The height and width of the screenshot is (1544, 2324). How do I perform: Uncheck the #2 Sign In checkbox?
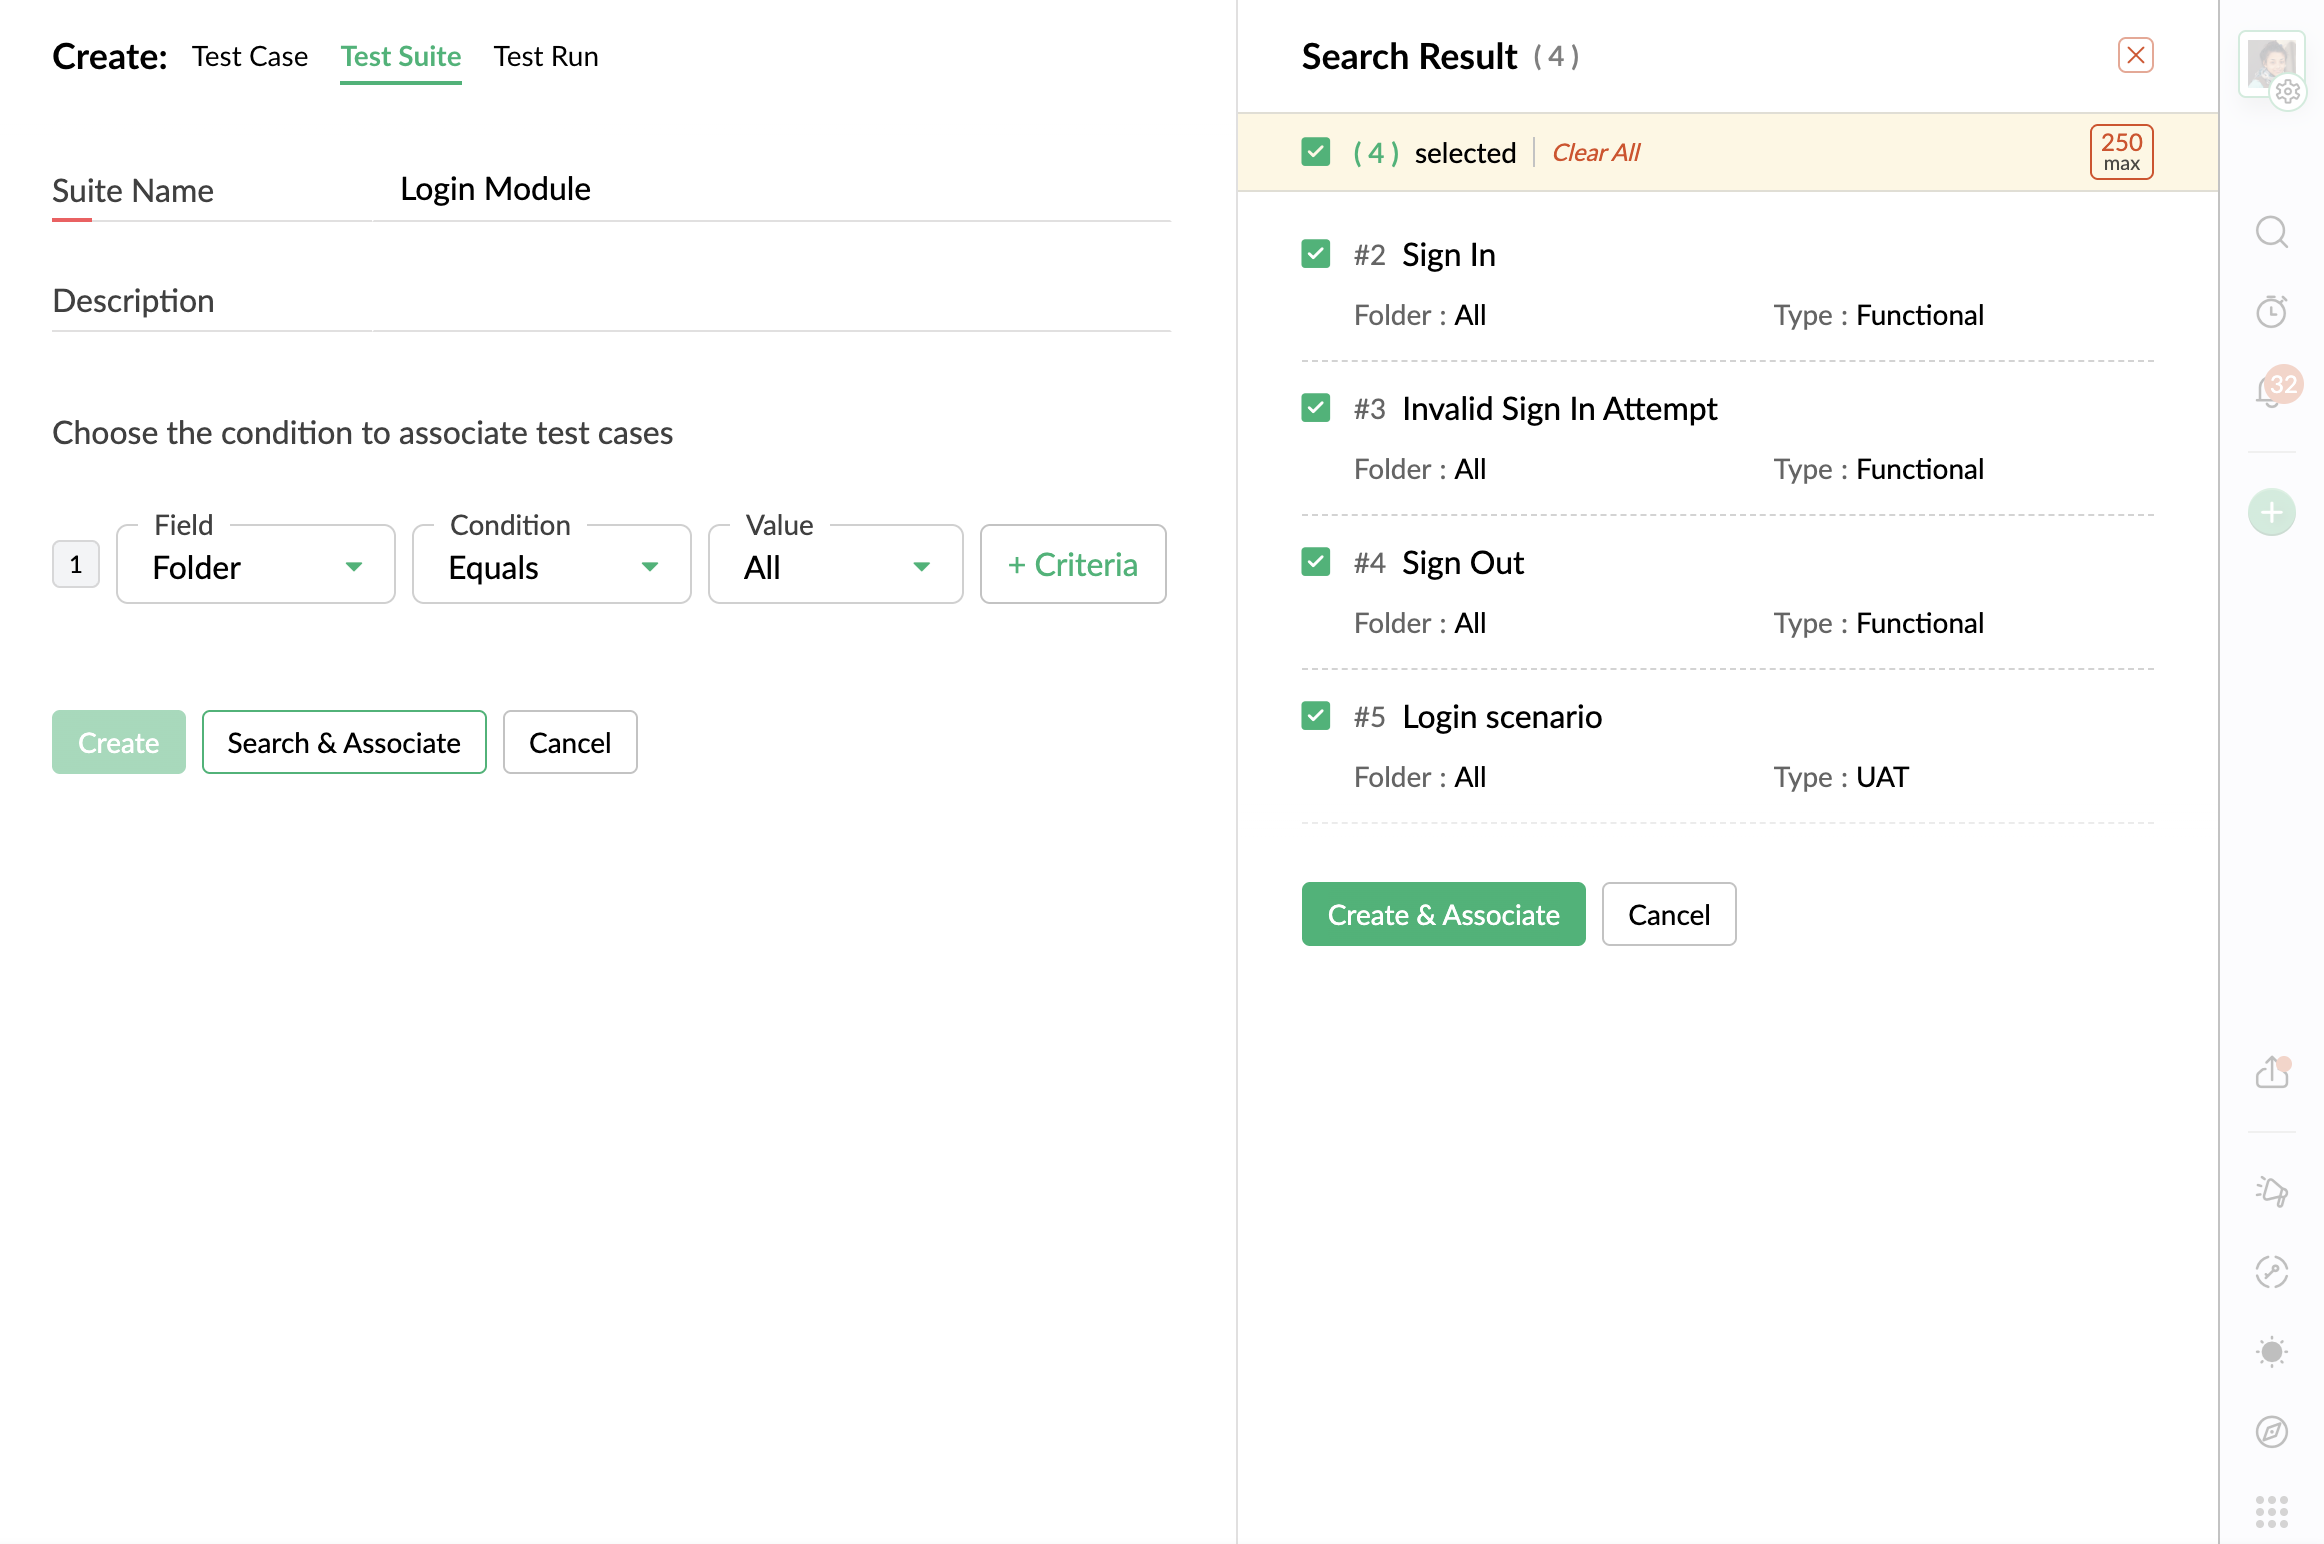point(1315,254)
